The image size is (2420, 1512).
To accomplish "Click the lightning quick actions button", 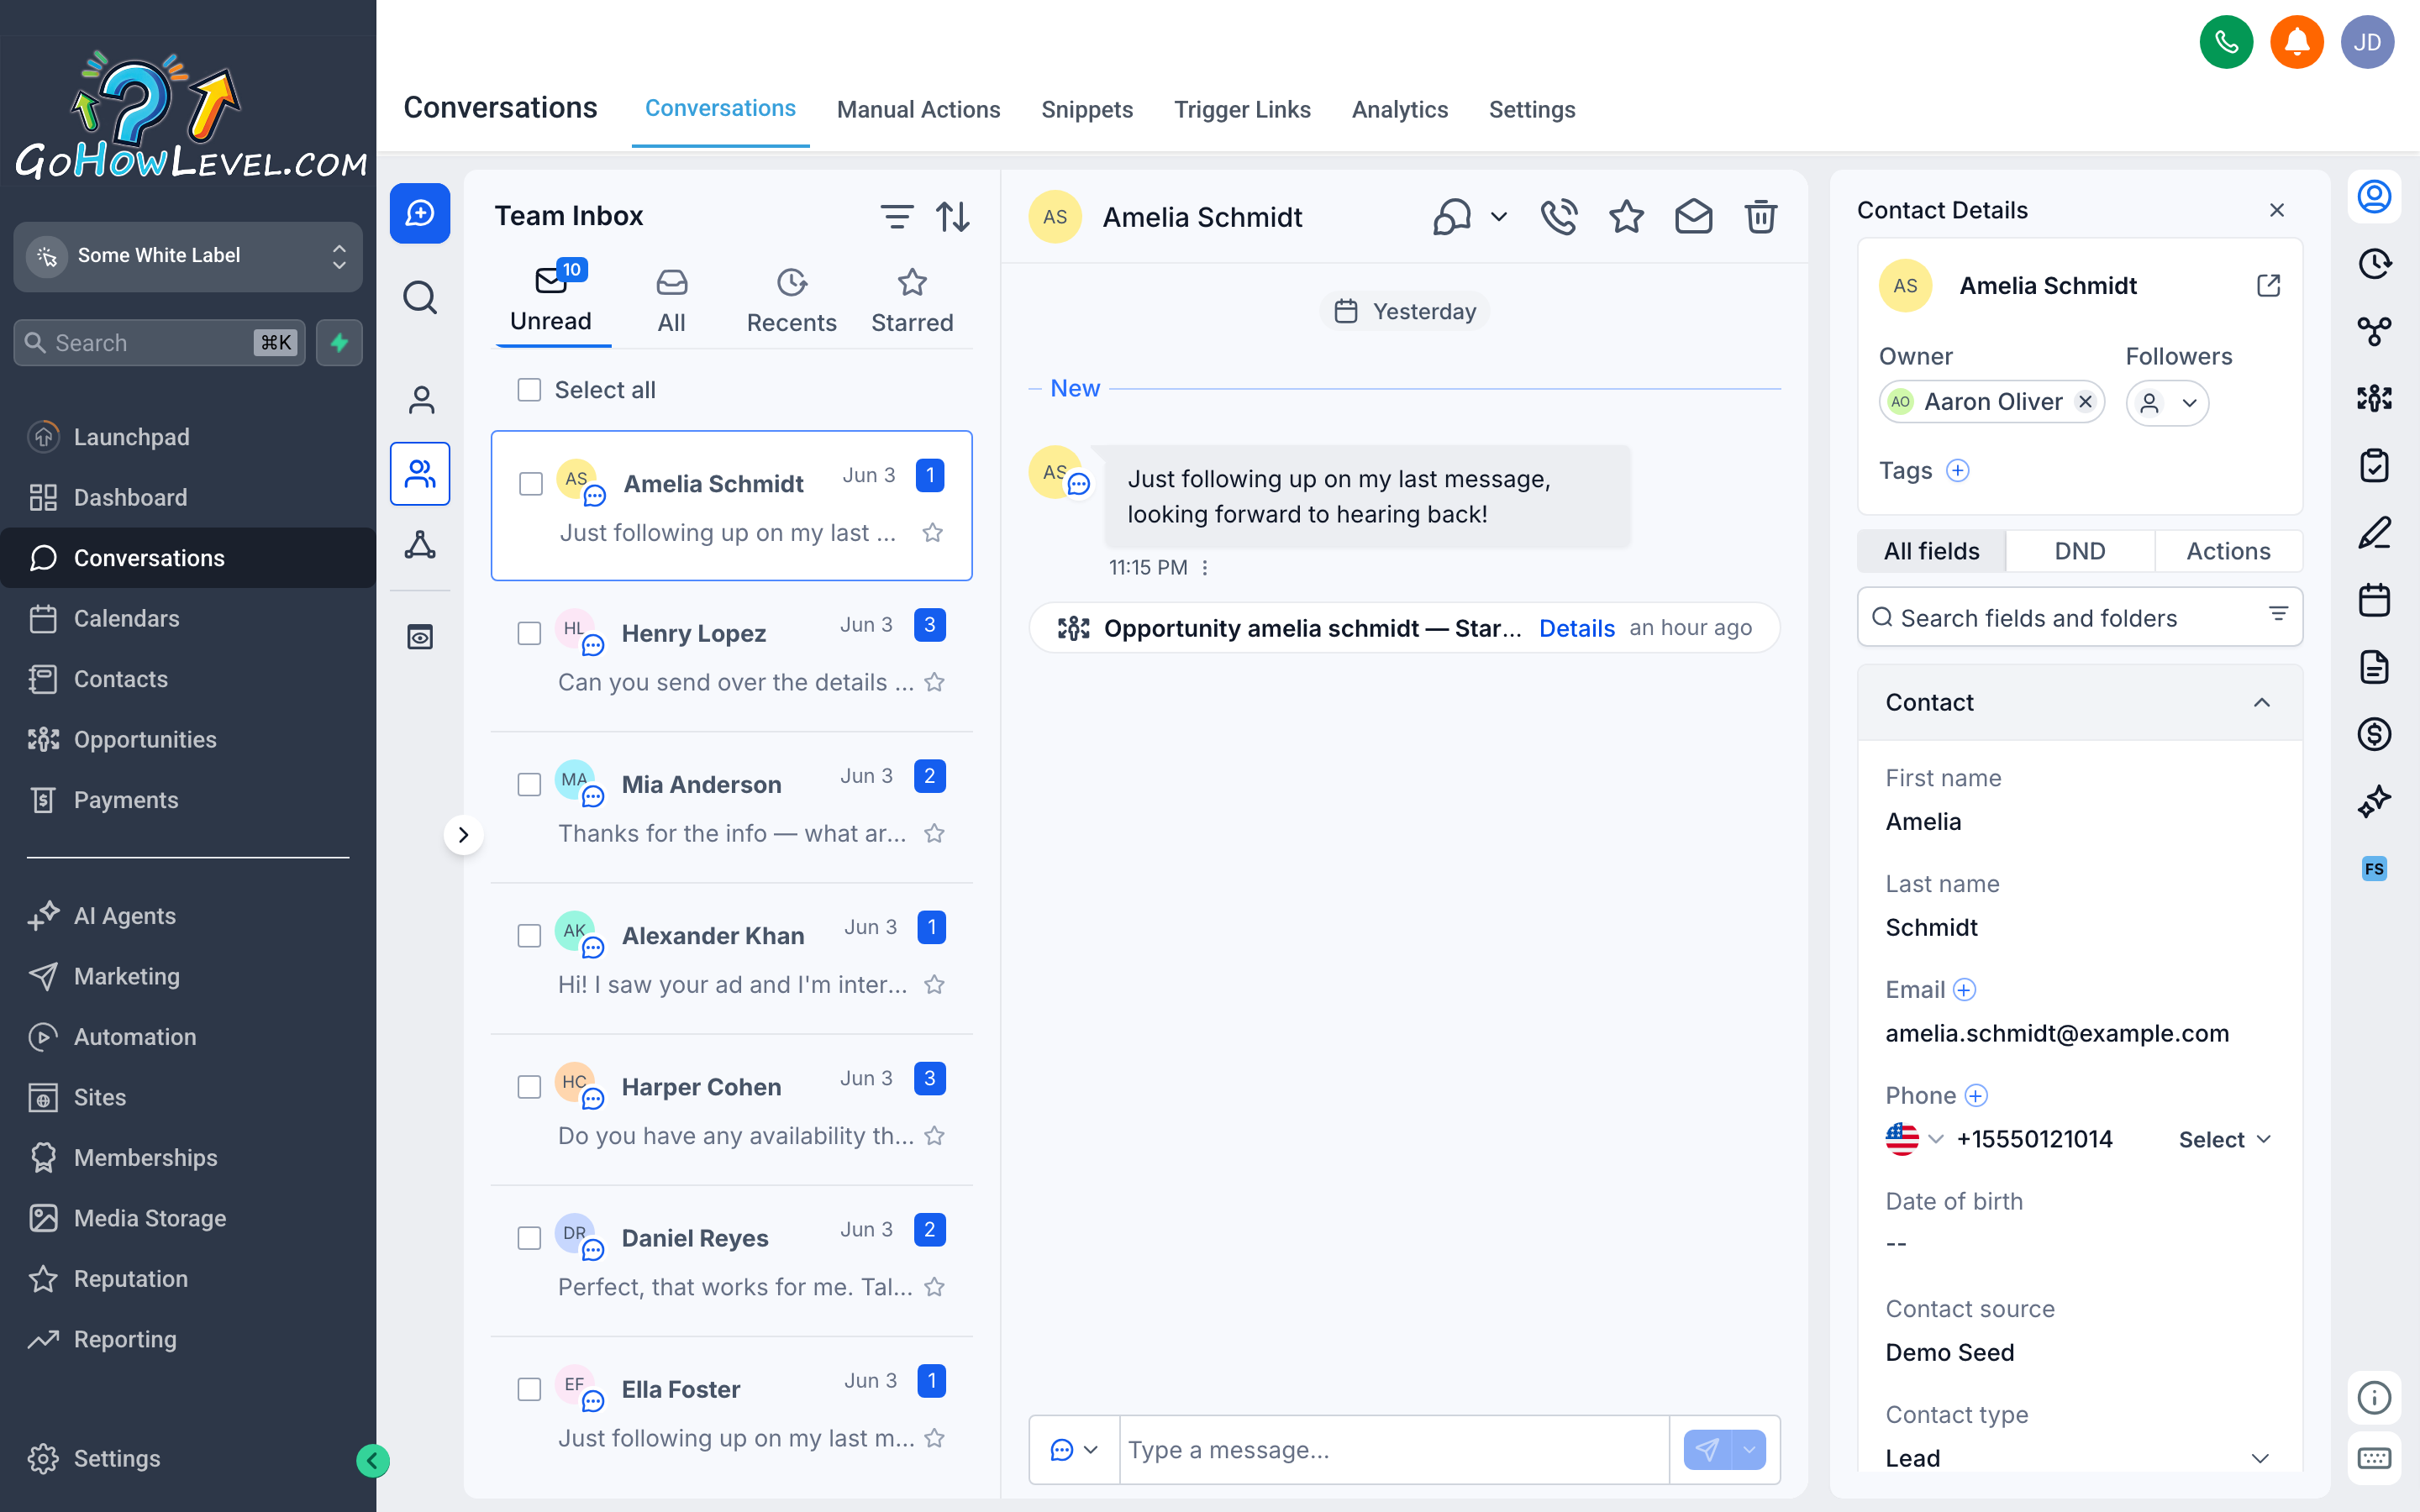I will [340, 343].
